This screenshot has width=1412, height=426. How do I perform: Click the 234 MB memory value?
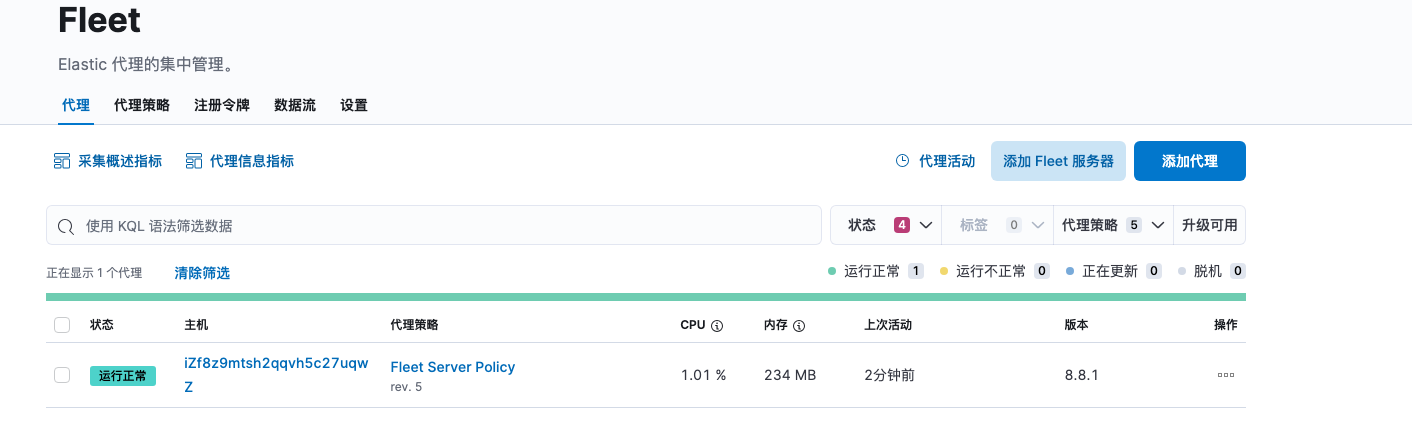tap(790, 375)
